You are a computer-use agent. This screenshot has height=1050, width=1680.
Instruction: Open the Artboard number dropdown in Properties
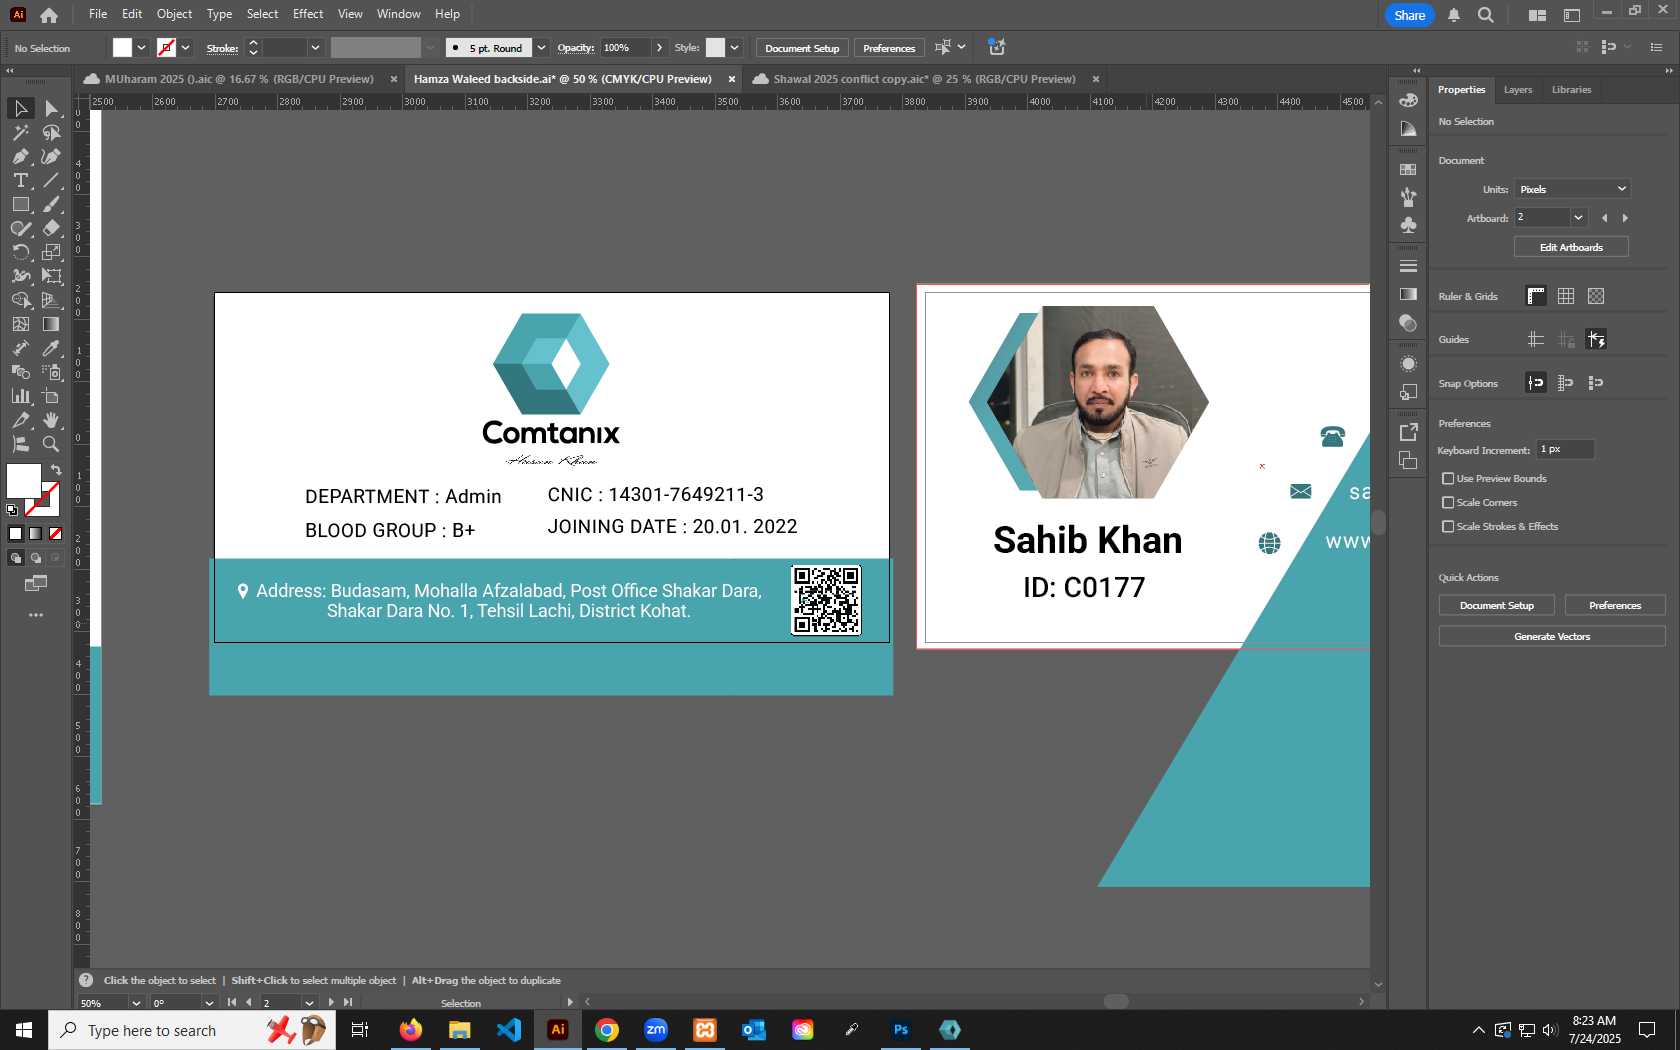click(x=1579, y=218)
